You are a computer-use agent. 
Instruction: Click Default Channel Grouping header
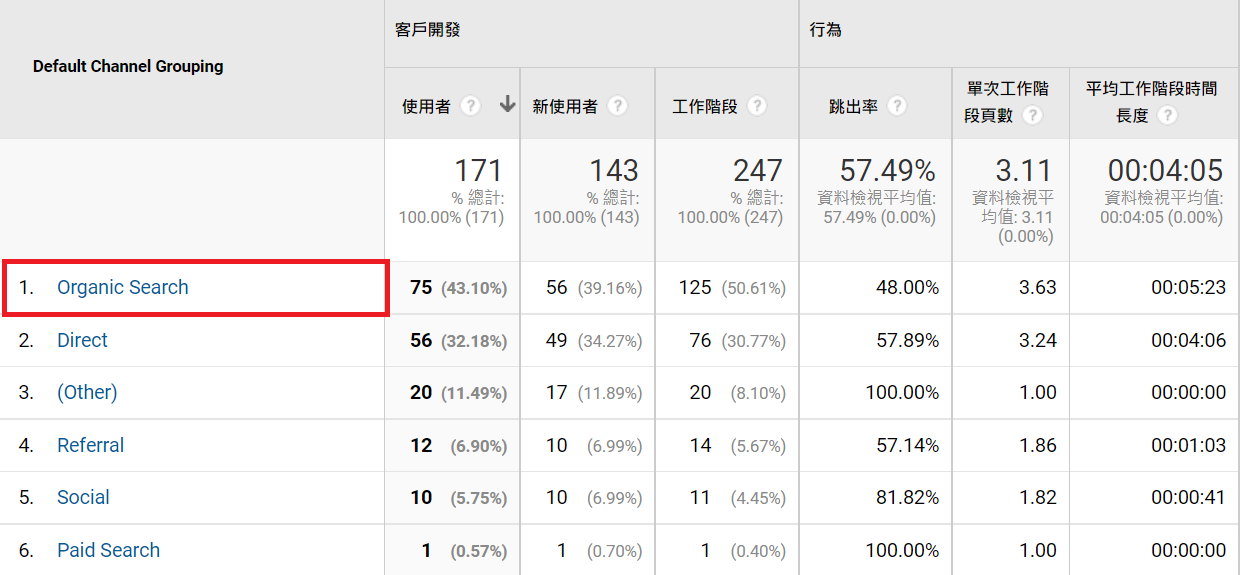(128, 67)
